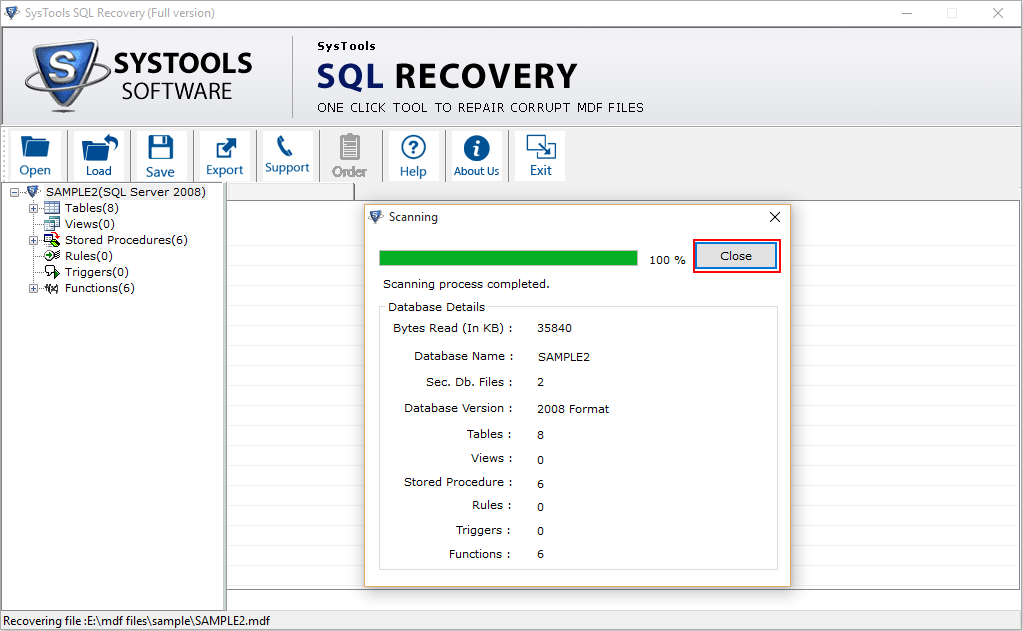The image size is (1023, 631).
Task: Click the Export toolbar icon
Action: coord(224,155)
